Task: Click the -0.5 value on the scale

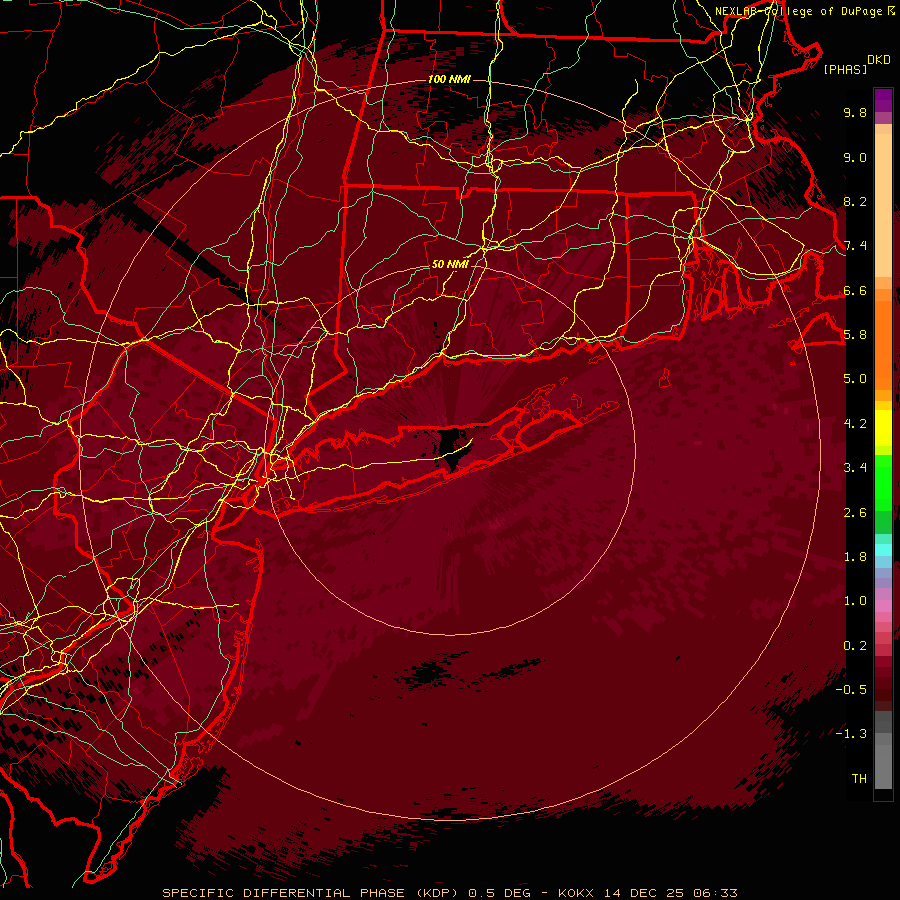Action: pyautogui.click(x=851, y=690)
